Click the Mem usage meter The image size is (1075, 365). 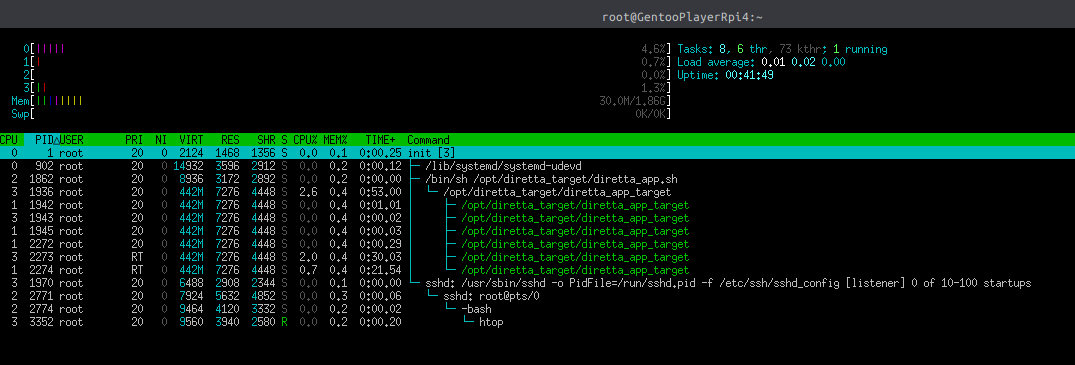tap(341, 101)
